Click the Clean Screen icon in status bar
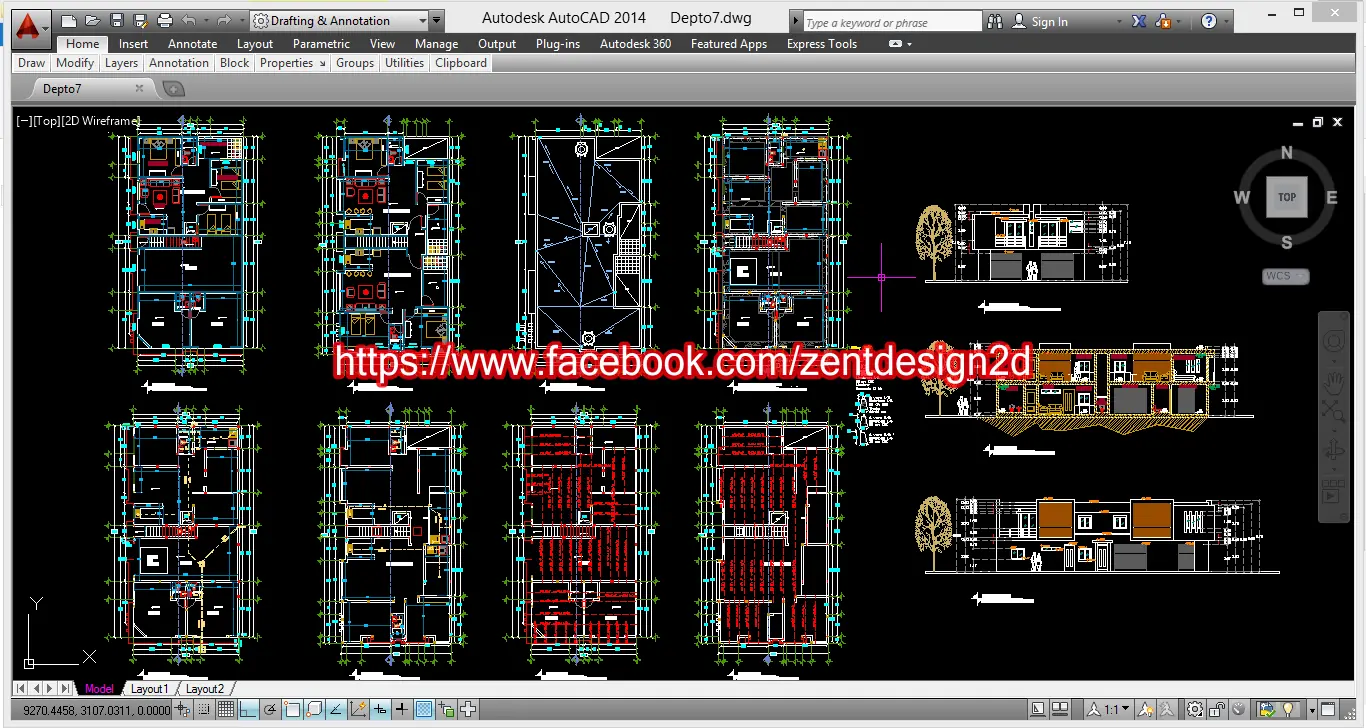The width and height of the screenshot is (1366, 728). pyautogui.click(x=1328, y=710)
